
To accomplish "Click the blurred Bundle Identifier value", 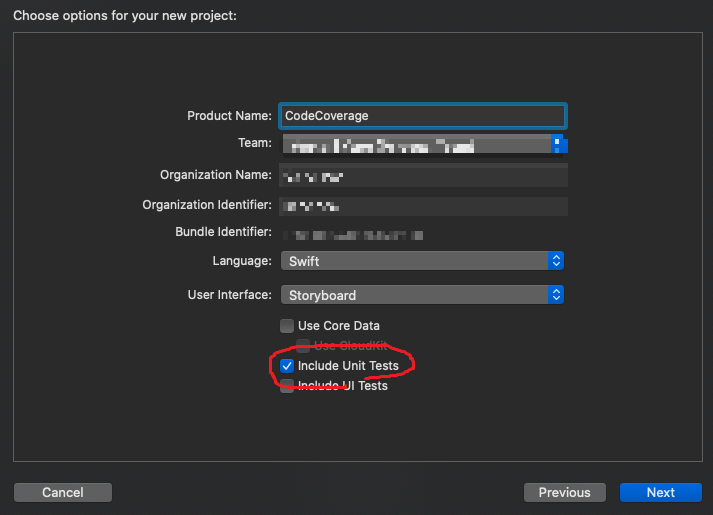I will click(353, 235).
